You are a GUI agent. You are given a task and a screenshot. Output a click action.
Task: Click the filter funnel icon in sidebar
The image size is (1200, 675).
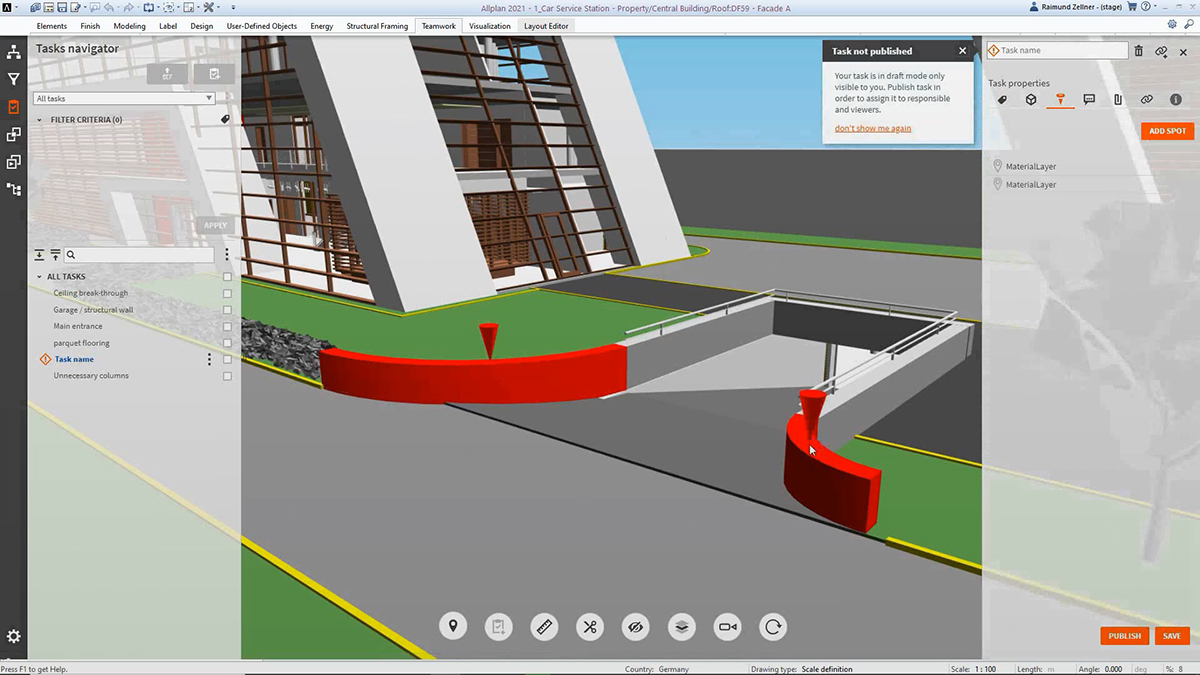point(14,79)
